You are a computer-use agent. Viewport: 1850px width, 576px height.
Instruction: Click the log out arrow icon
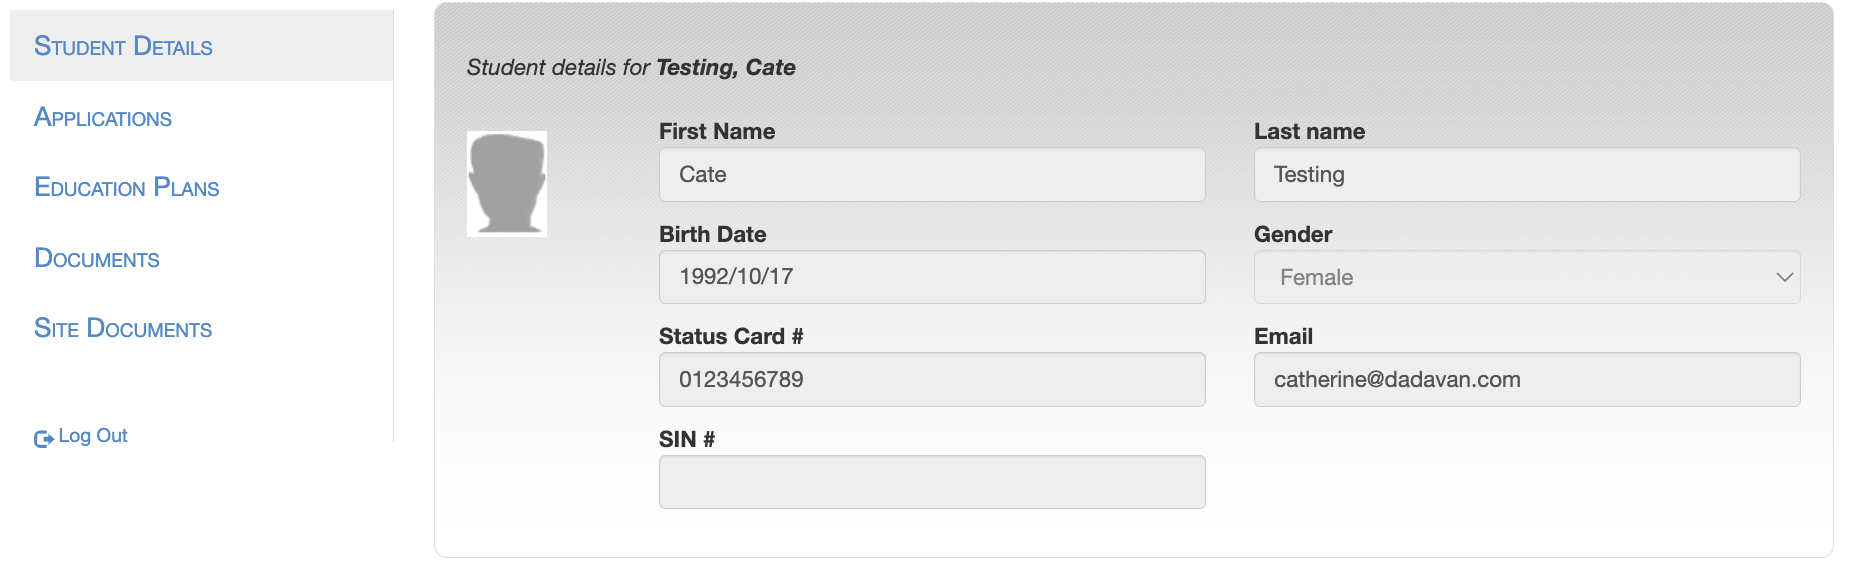tap(44, 438)
